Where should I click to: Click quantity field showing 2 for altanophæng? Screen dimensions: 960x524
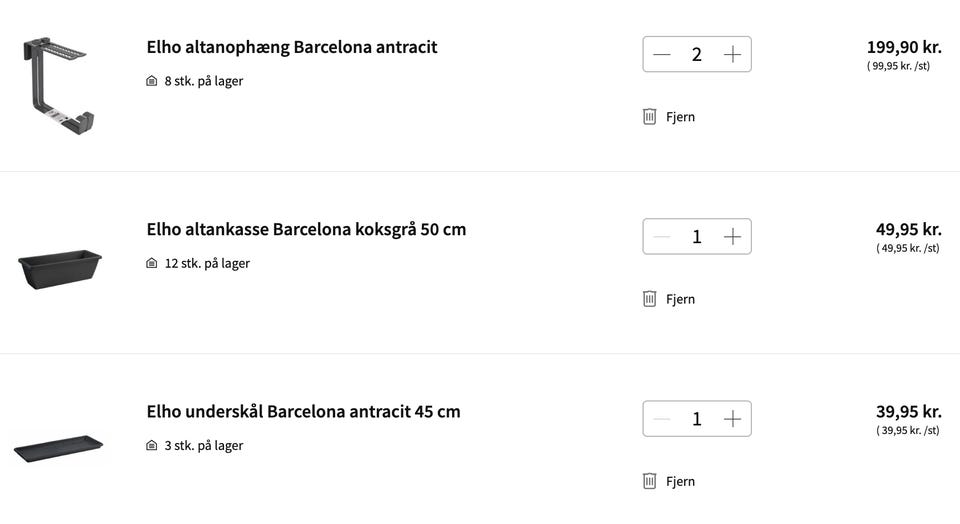click(x=697, y=54)
